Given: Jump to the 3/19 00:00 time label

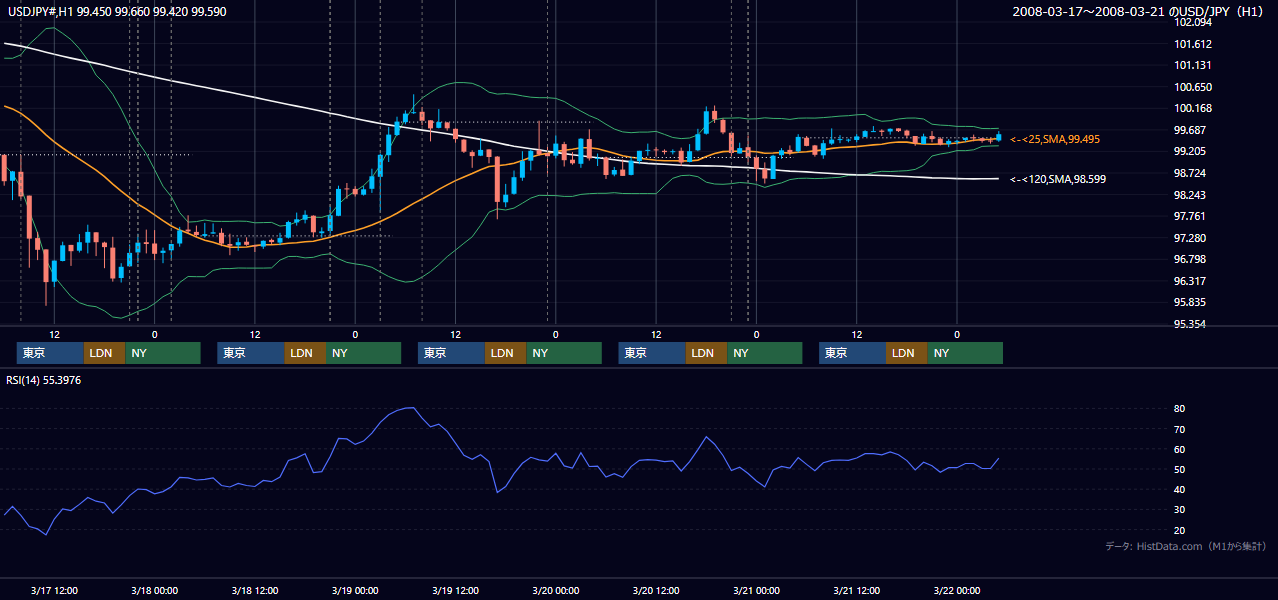Looking at the screenshot, I should 355,590.
